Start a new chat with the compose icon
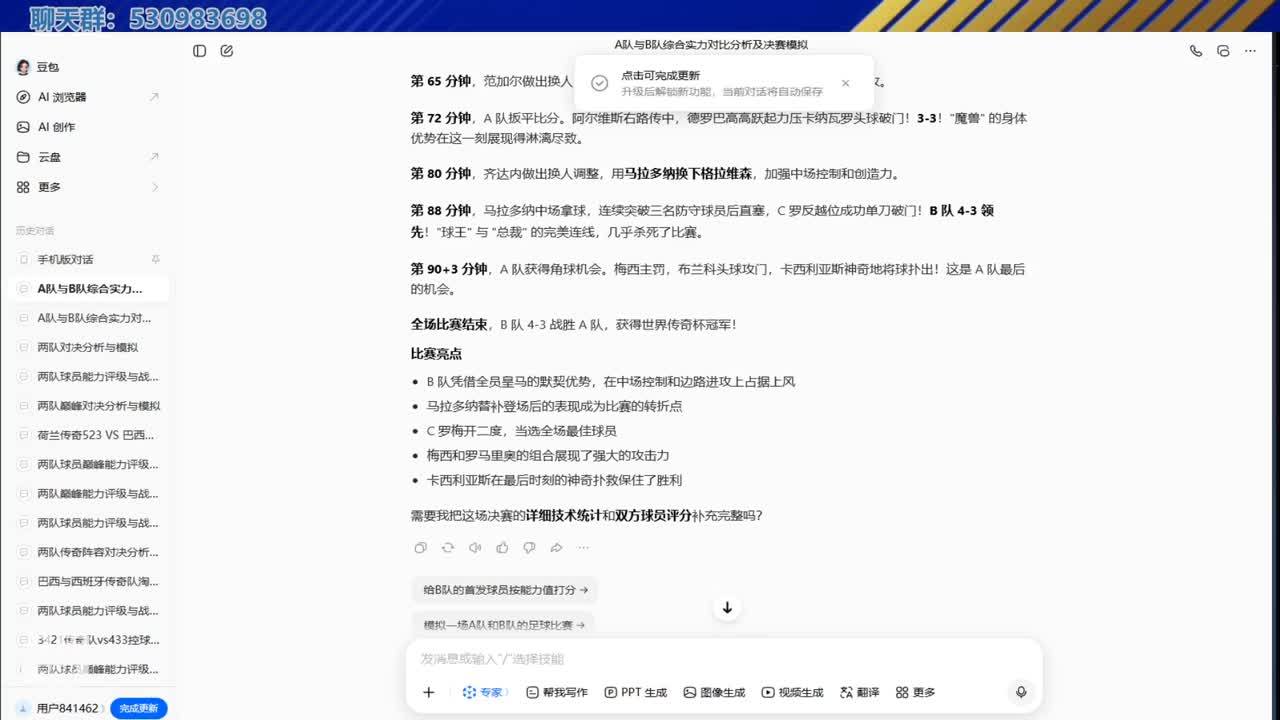 pos(227,51)
